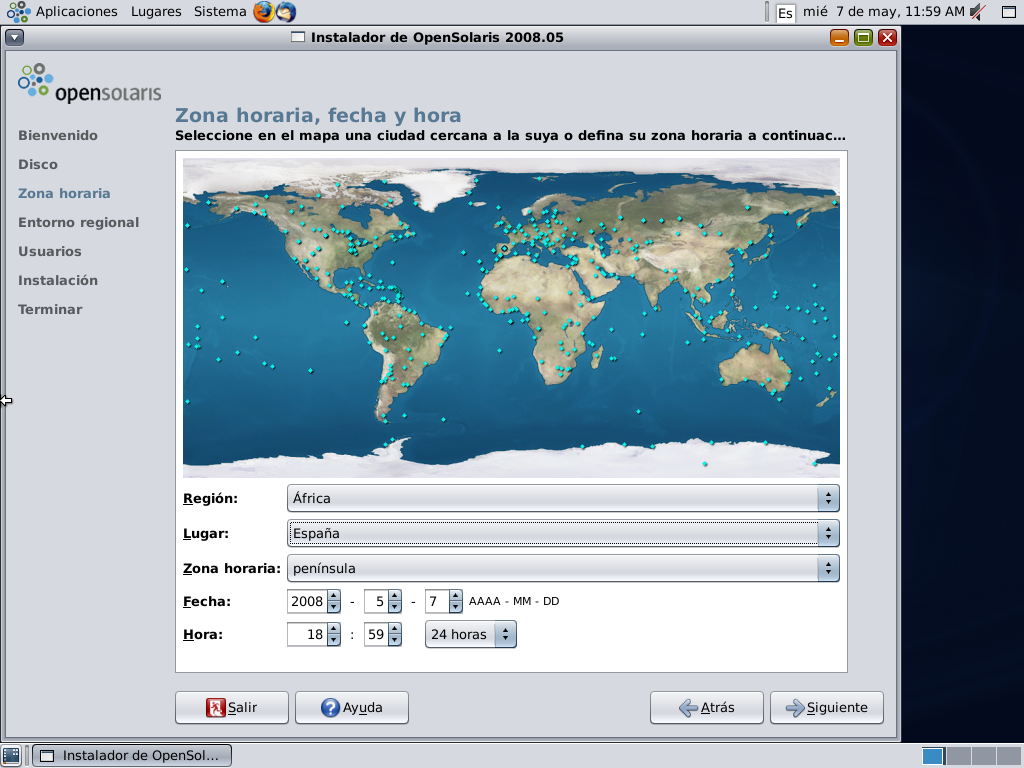This screenshot has height=768, width=1024.
Task: Click the Es keyboard layout indicator
Action: pyautogui.click(x=786, y=13)
